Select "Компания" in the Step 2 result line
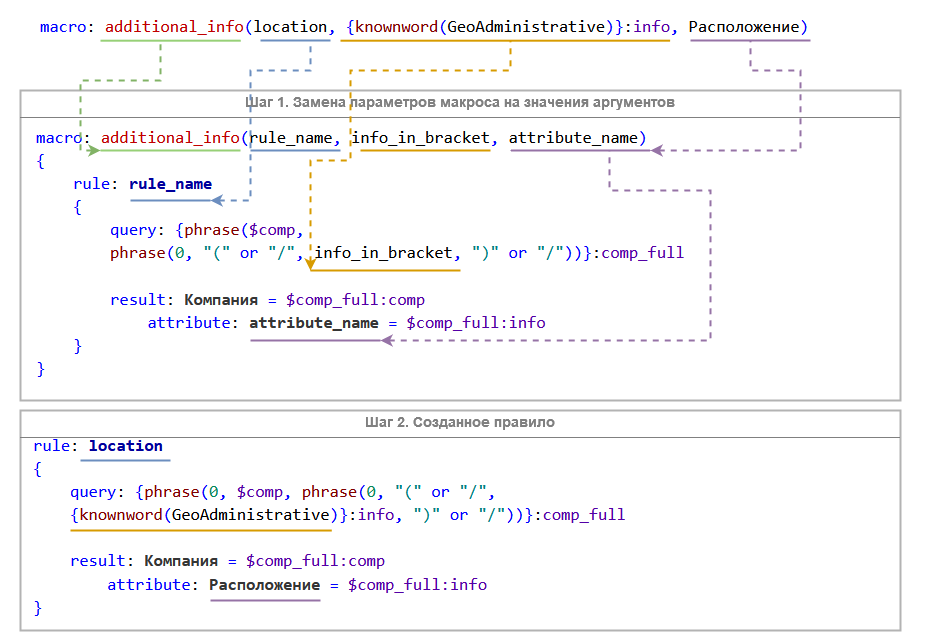944x642 pixels. coord(181,561)
